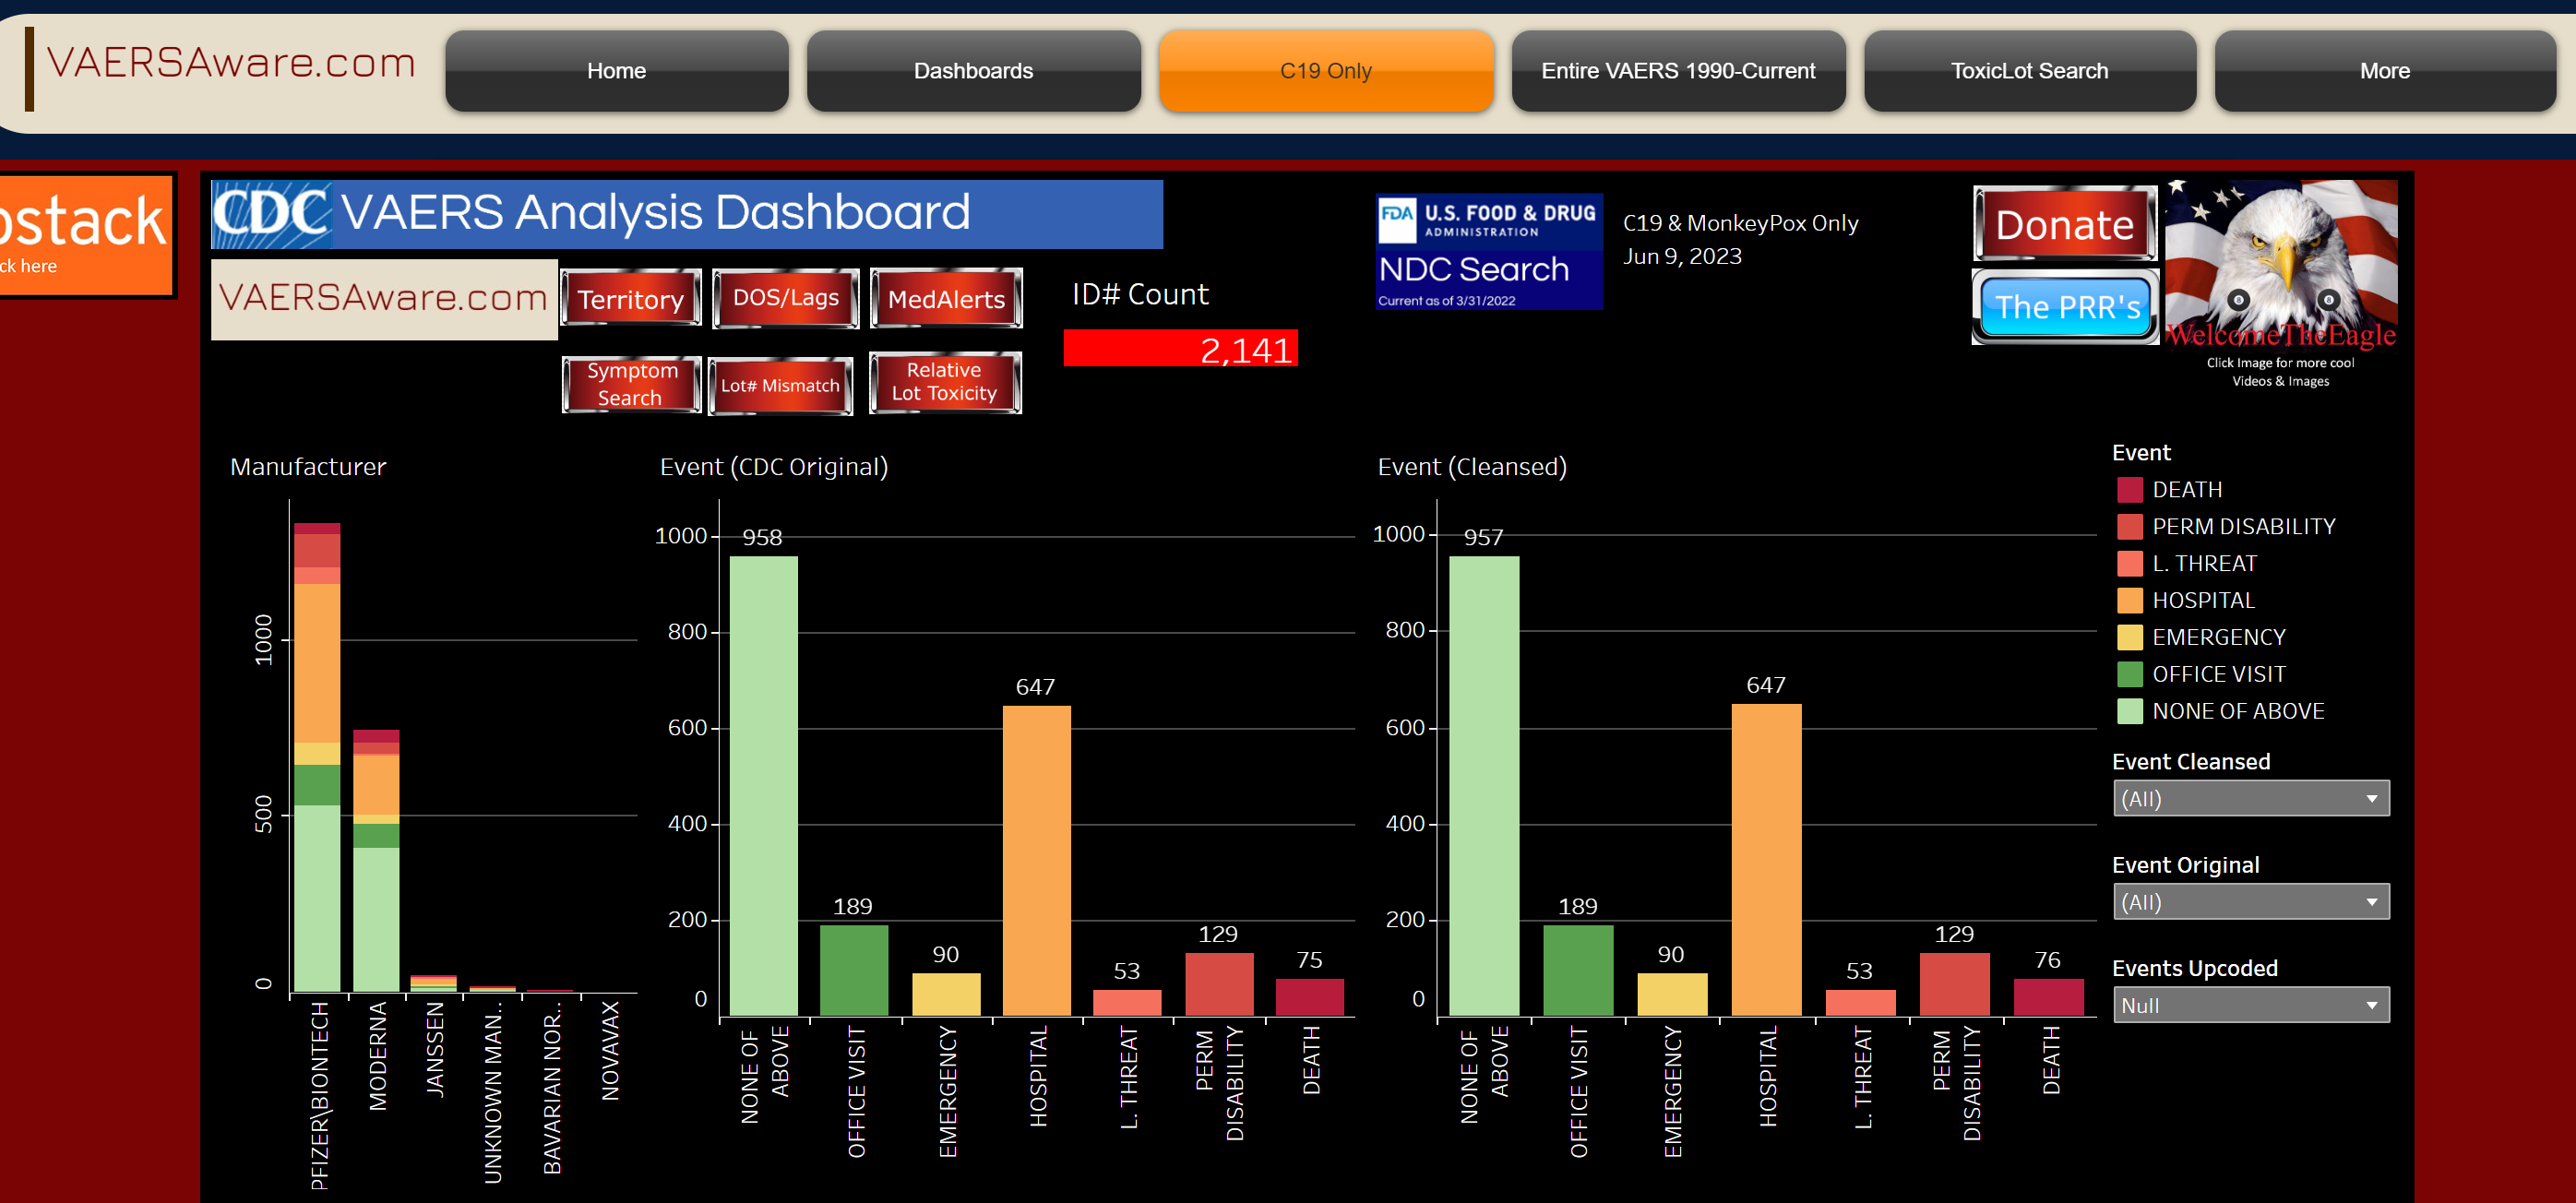Click L. THREAT bar in CDC Original chart

tap(1127, 1003)
